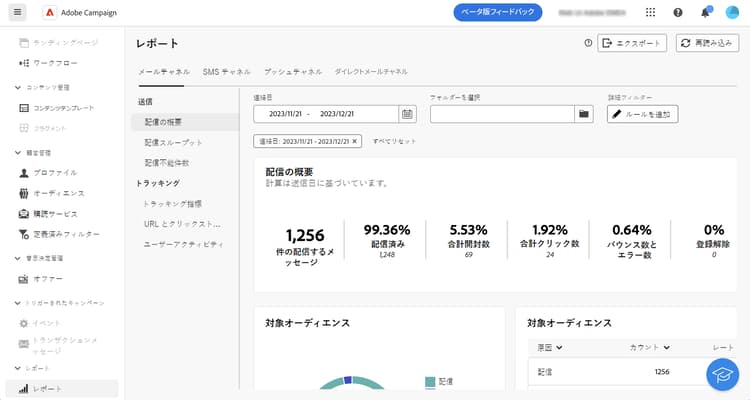Click the フラグメント sidebar icon
This screenshot has width=750, height=400.
pyautogui.click(x=24, y=128)
